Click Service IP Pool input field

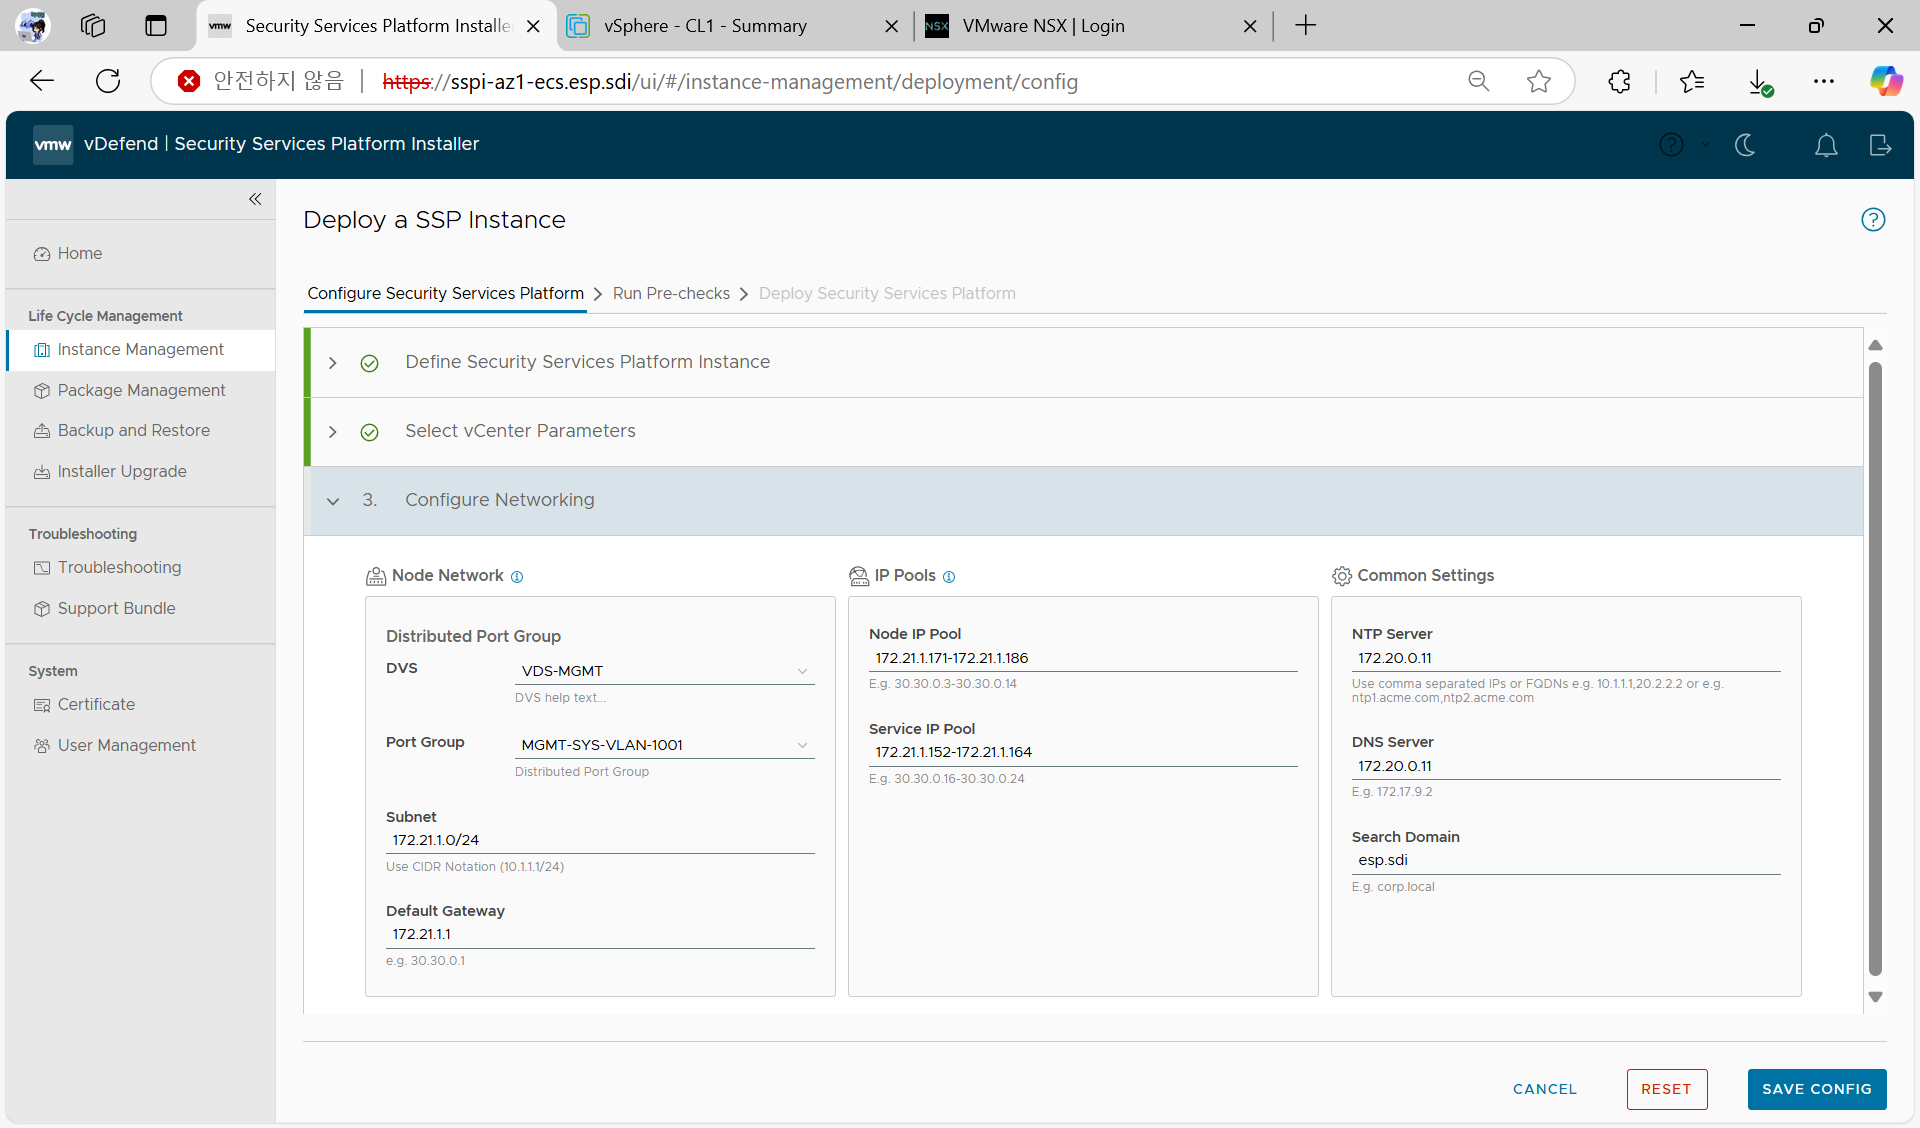[x=1083, y=753]
